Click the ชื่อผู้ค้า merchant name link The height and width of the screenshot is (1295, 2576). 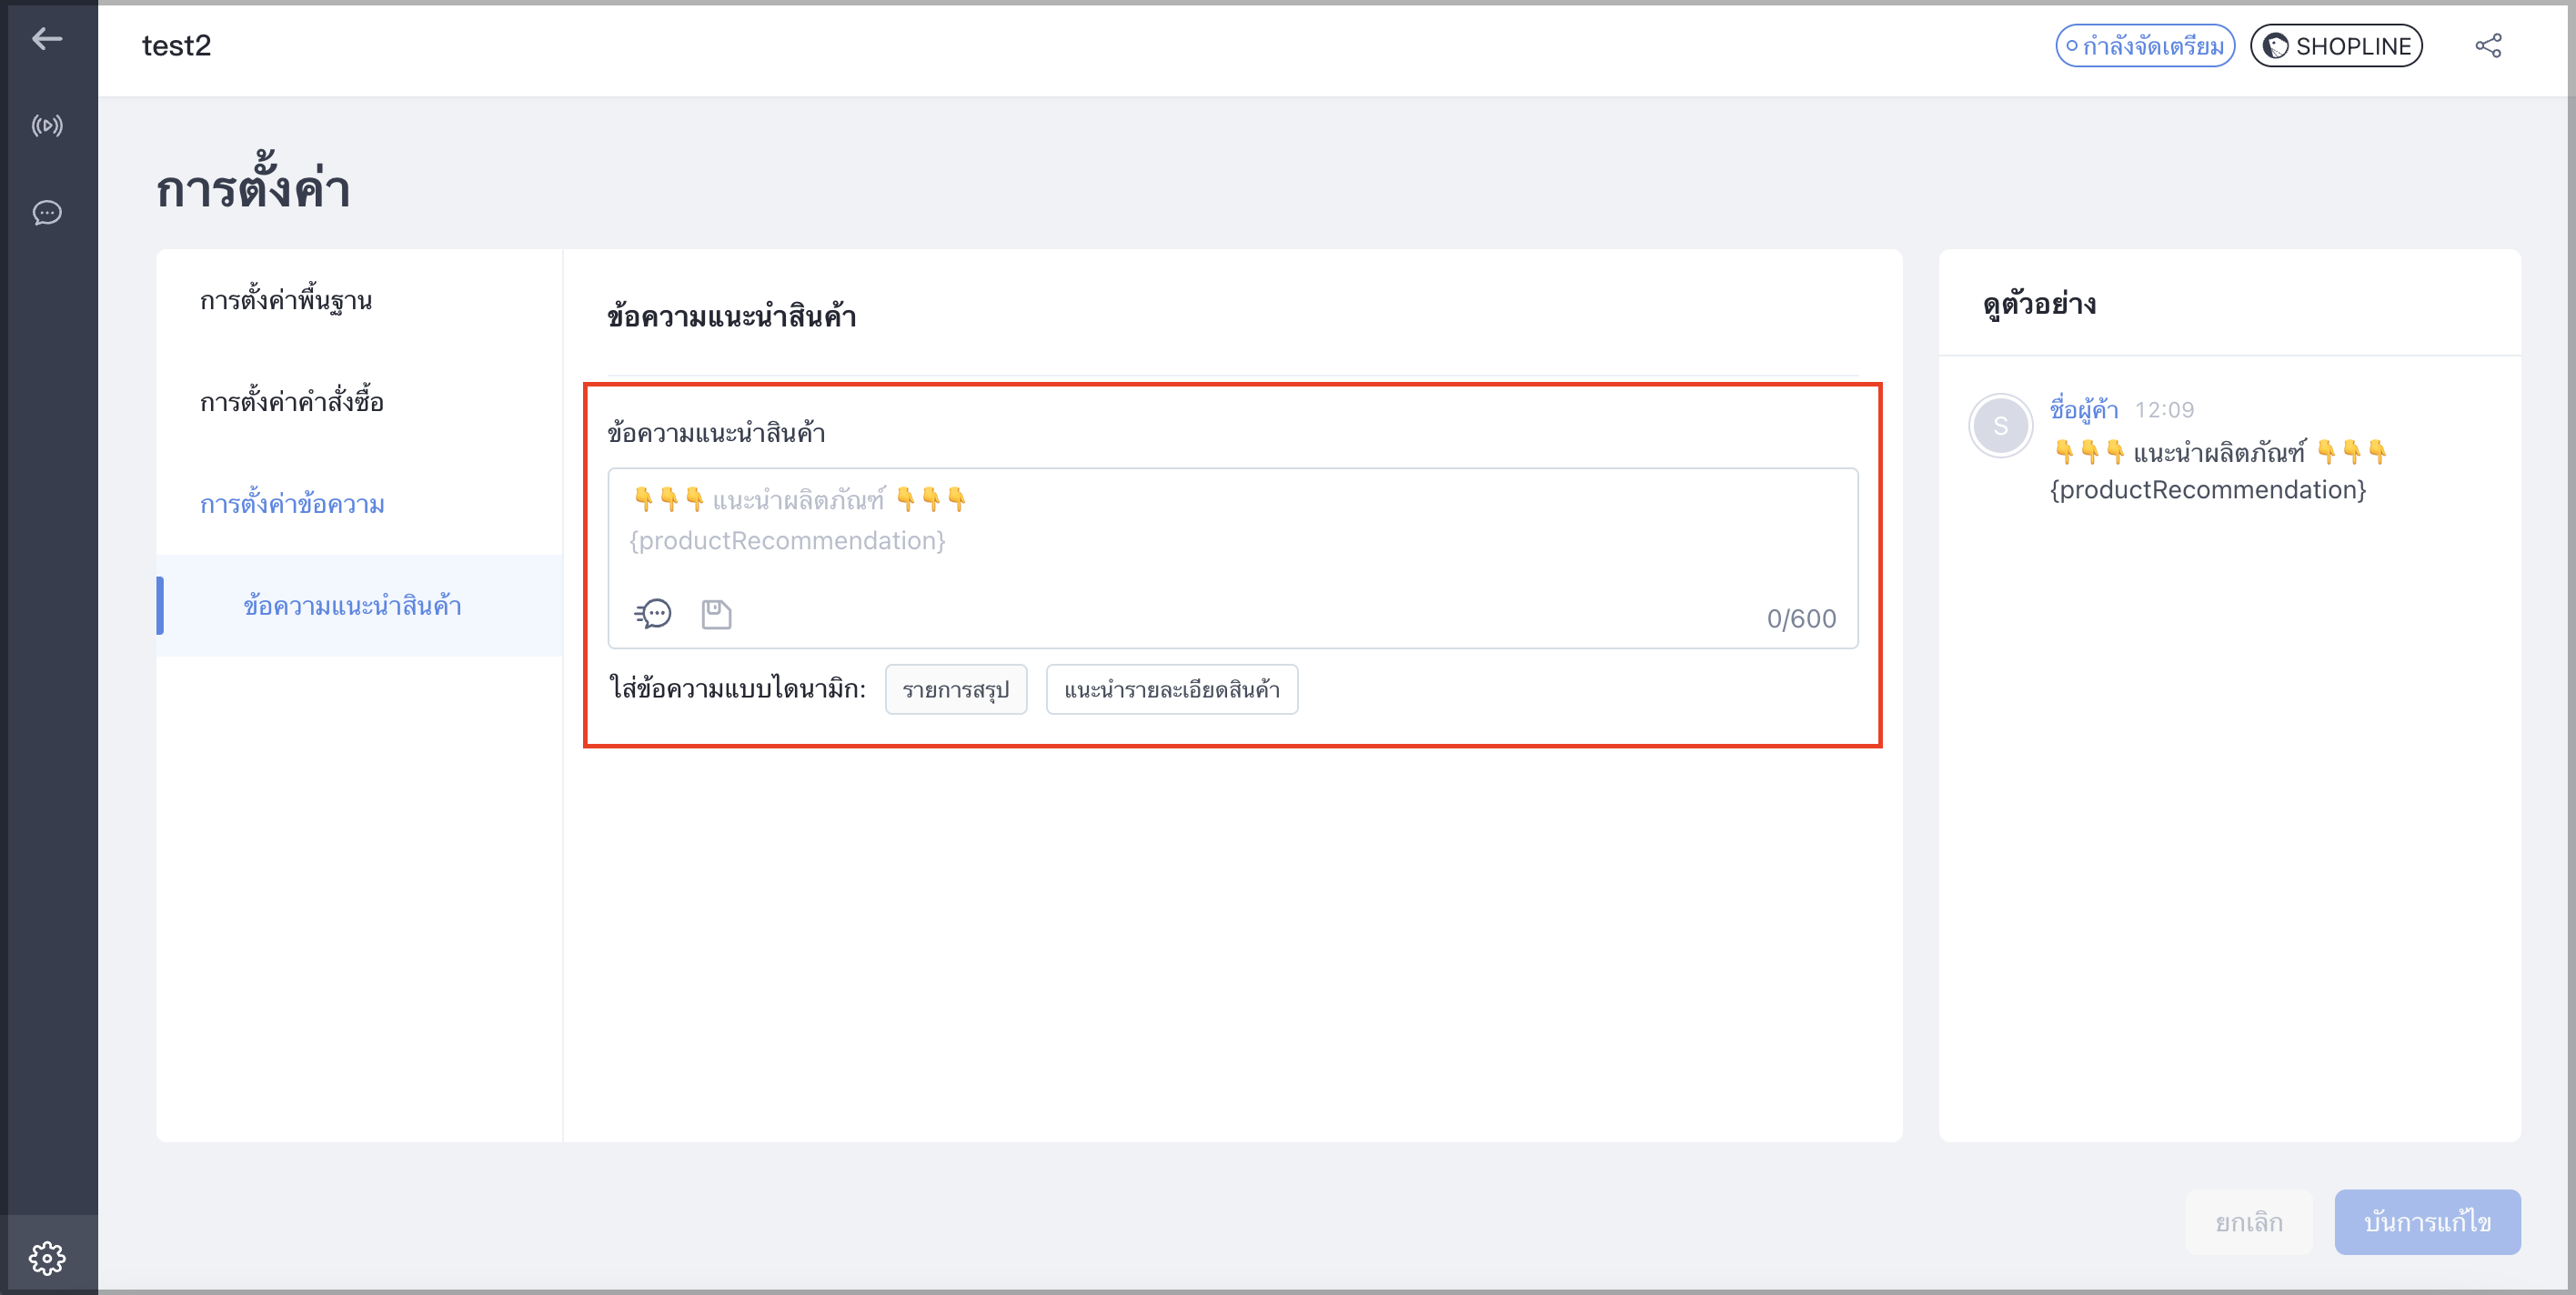2084,410
